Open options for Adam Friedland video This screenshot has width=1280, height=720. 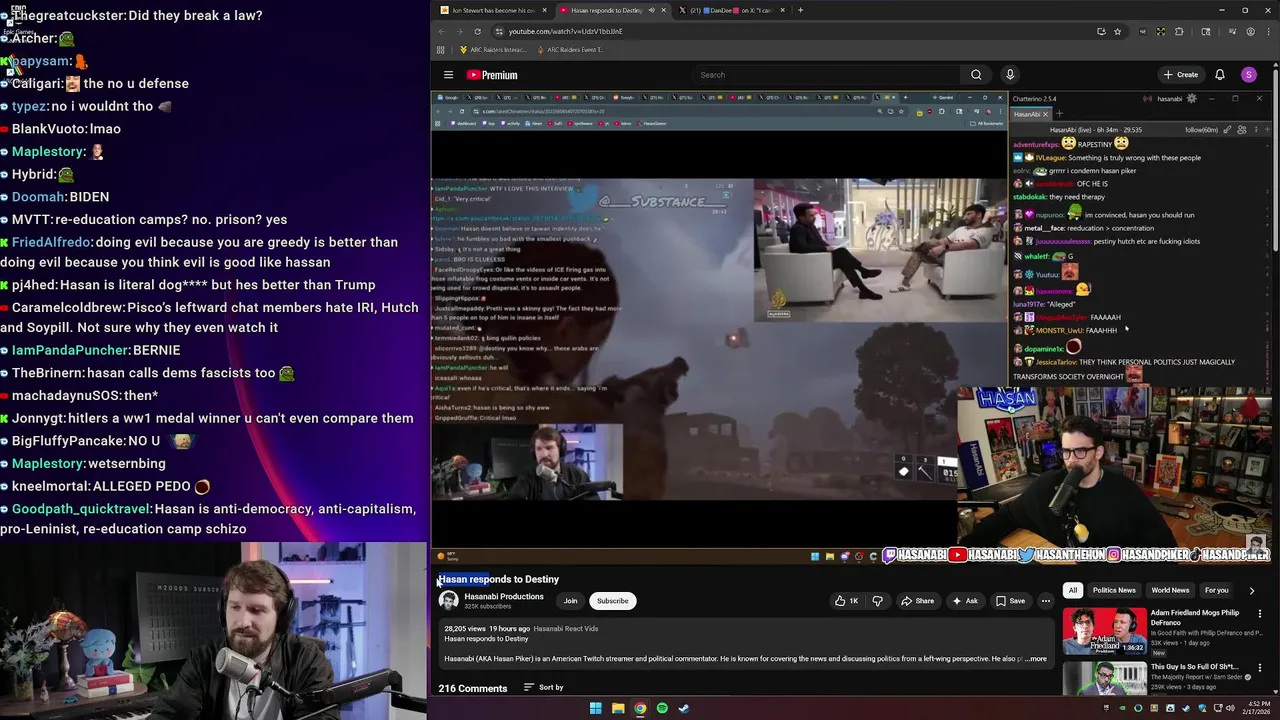(1260, 614)
